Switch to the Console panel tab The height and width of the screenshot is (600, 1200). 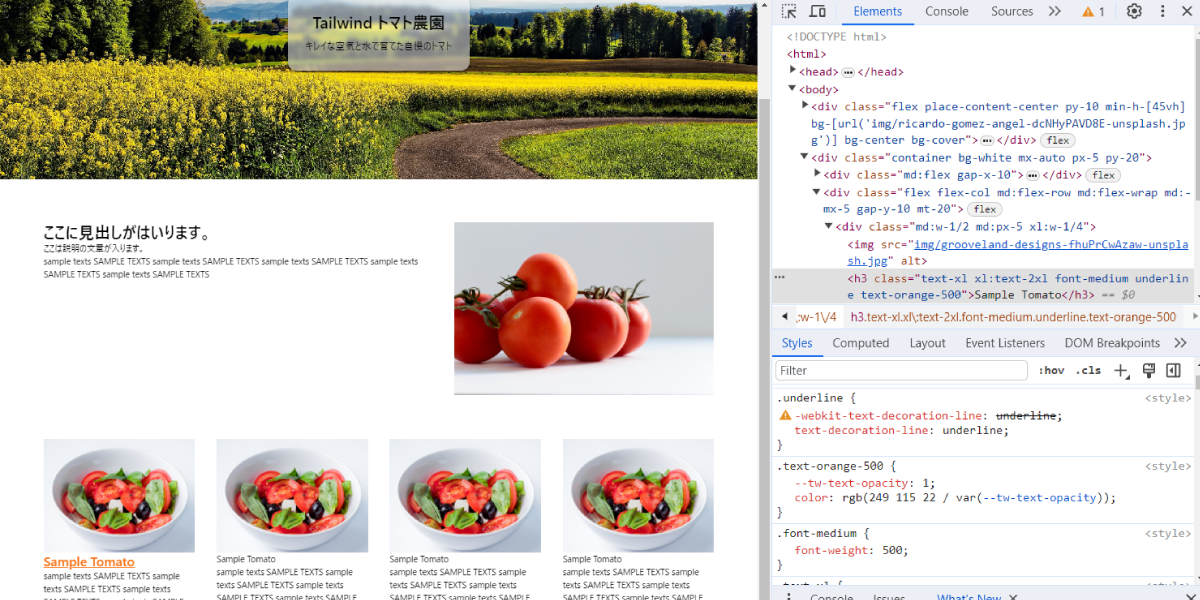click(947, 12)
